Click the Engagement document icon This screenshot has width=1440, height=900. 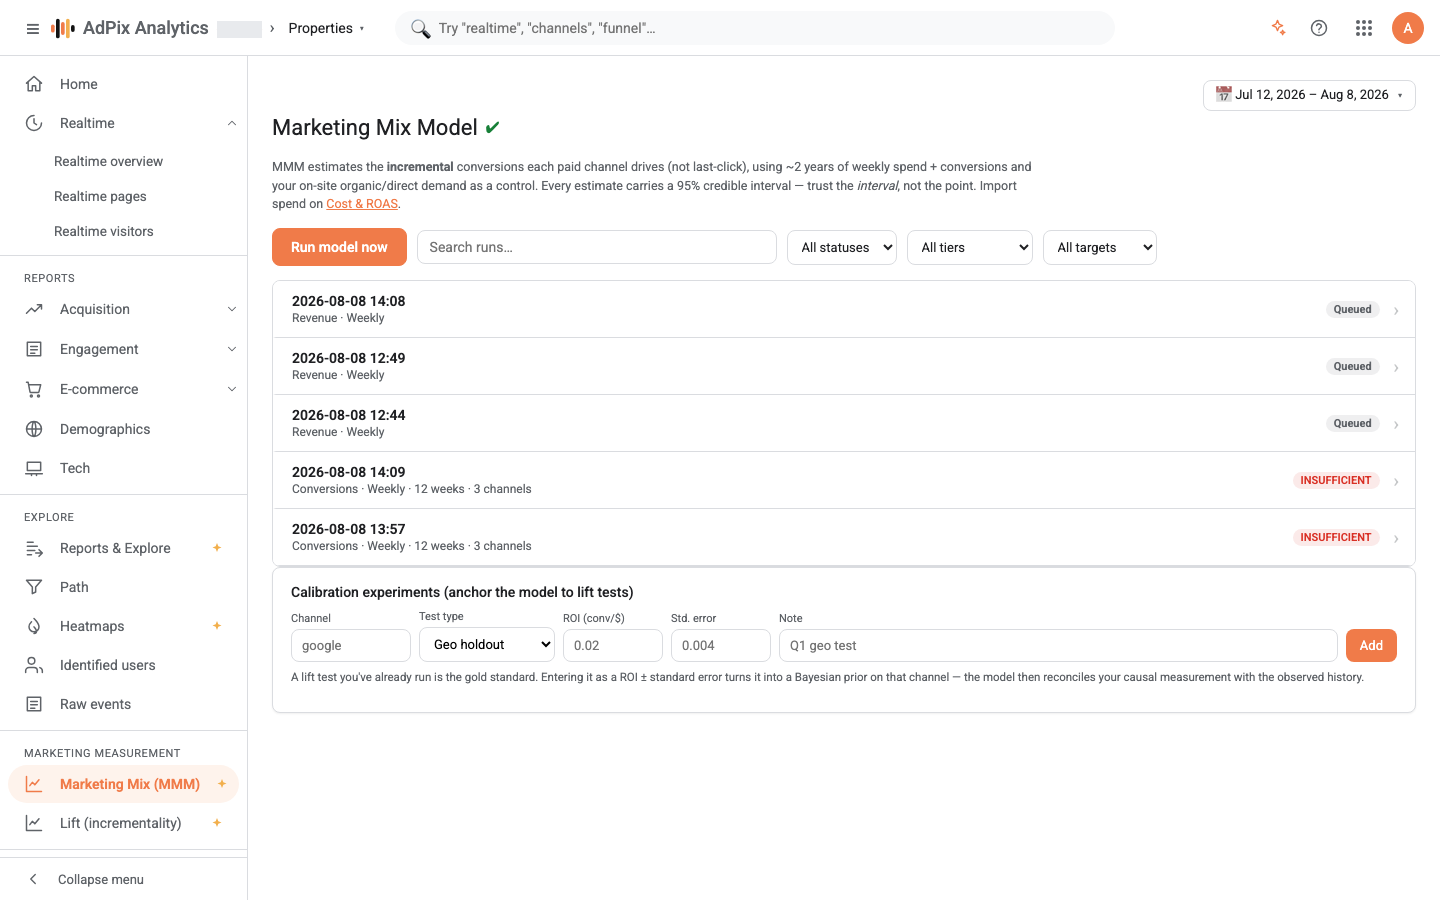tap(34, 349)
